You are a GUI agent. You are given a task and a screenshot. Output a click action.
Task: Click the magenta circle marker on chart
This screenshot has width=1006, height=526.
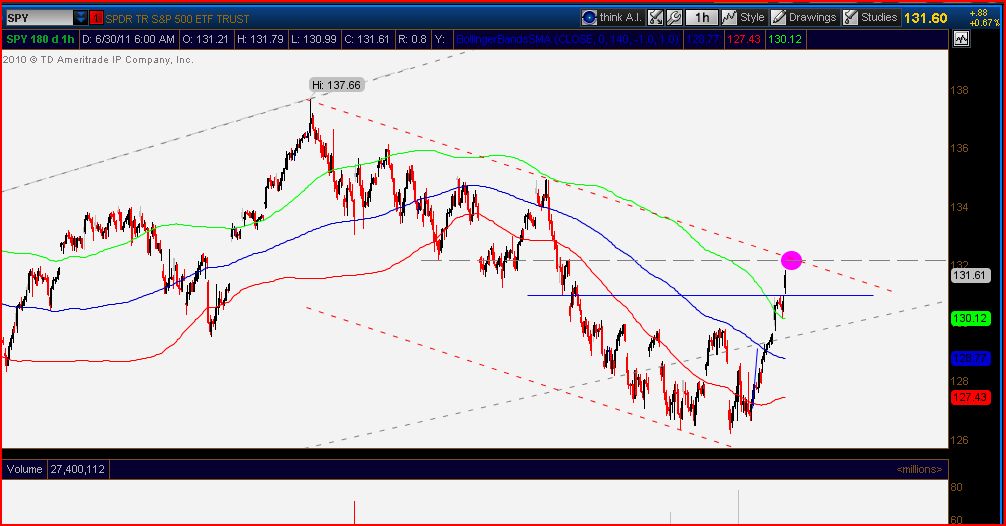[791, 260]
